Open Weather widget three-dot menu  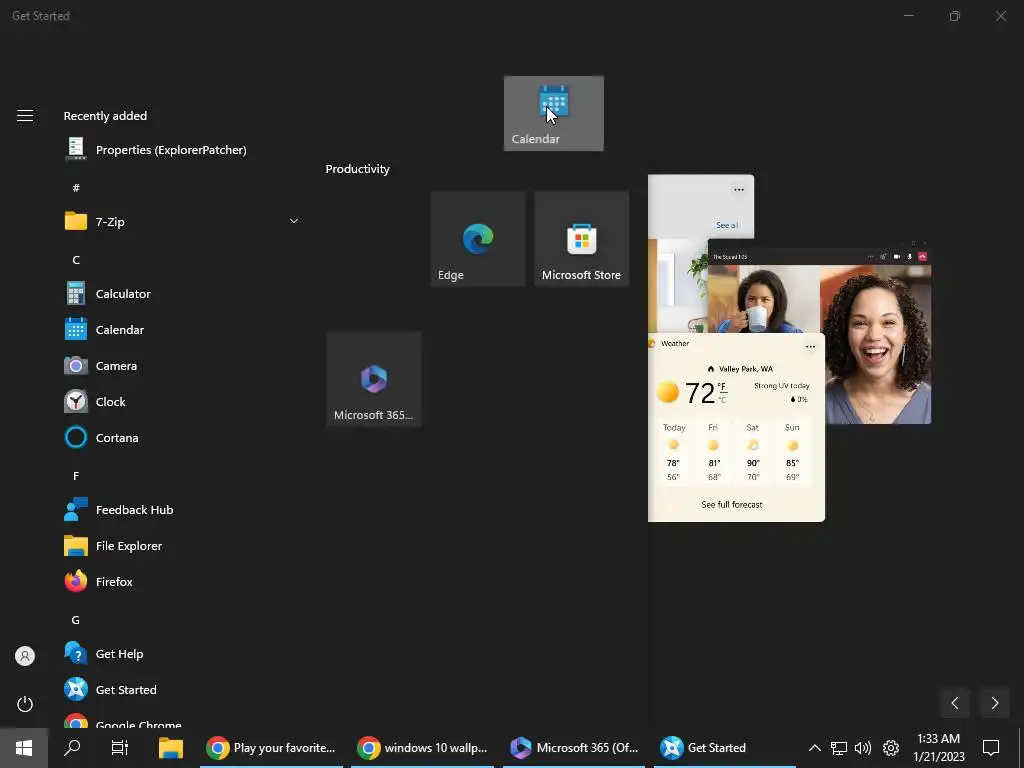810,347
